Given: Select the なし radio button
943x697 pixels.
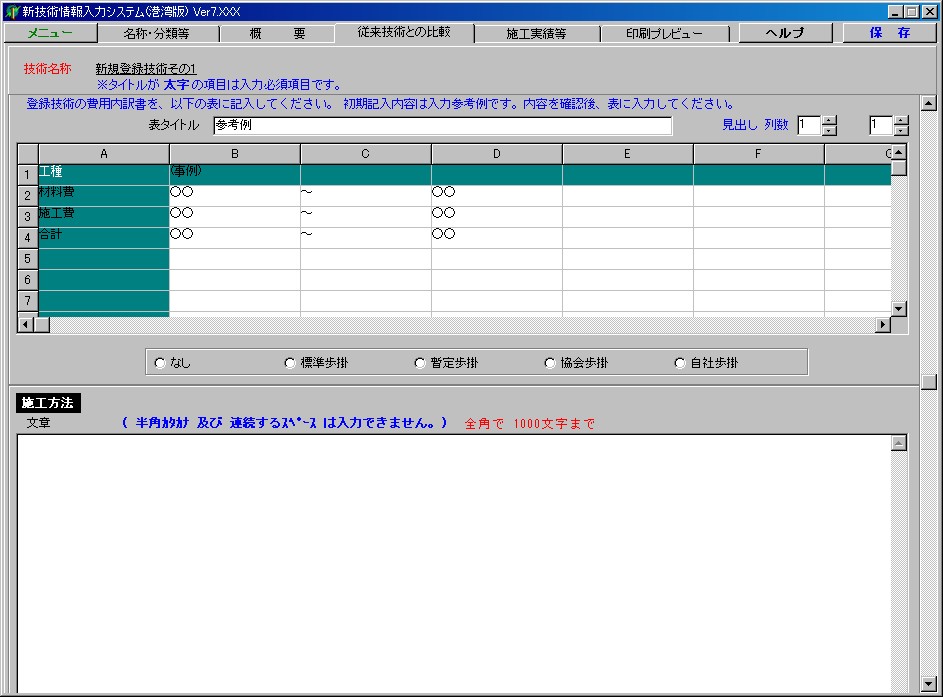Looking at the screenshot, I should coord(160,363).
